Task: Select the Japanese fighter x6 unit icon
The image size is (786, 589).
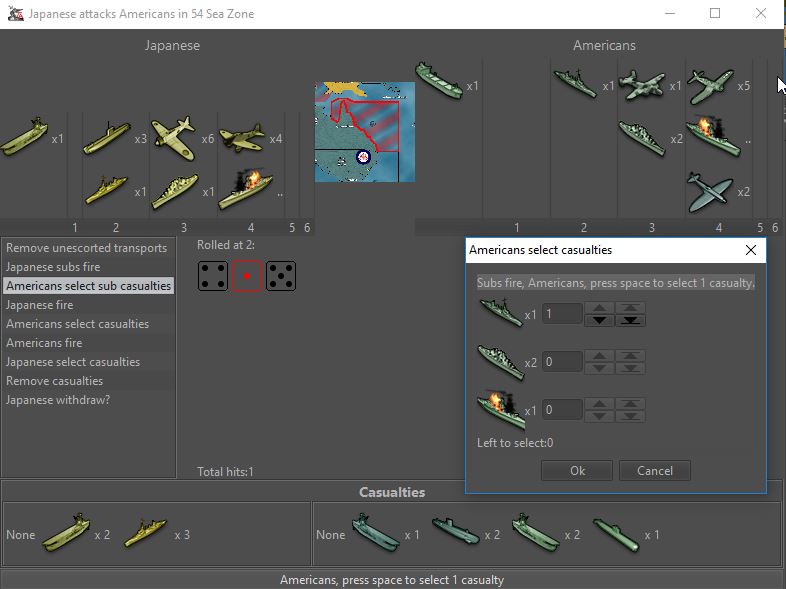Action: (175, 136)
